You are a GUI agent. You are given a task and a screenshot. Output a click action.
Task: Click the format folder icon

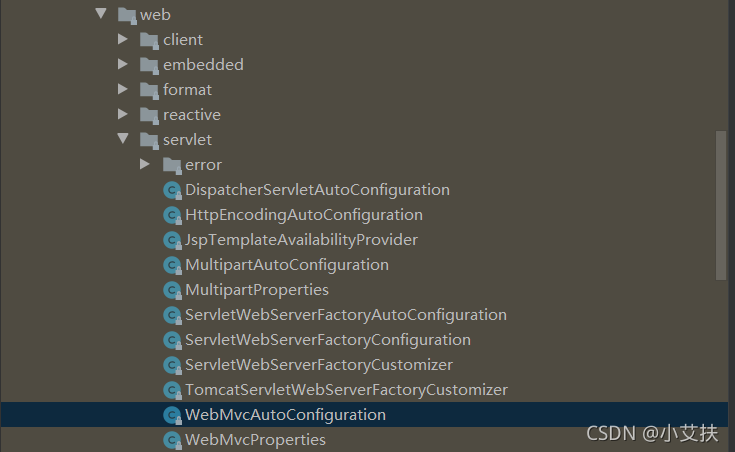pos(150,90)
